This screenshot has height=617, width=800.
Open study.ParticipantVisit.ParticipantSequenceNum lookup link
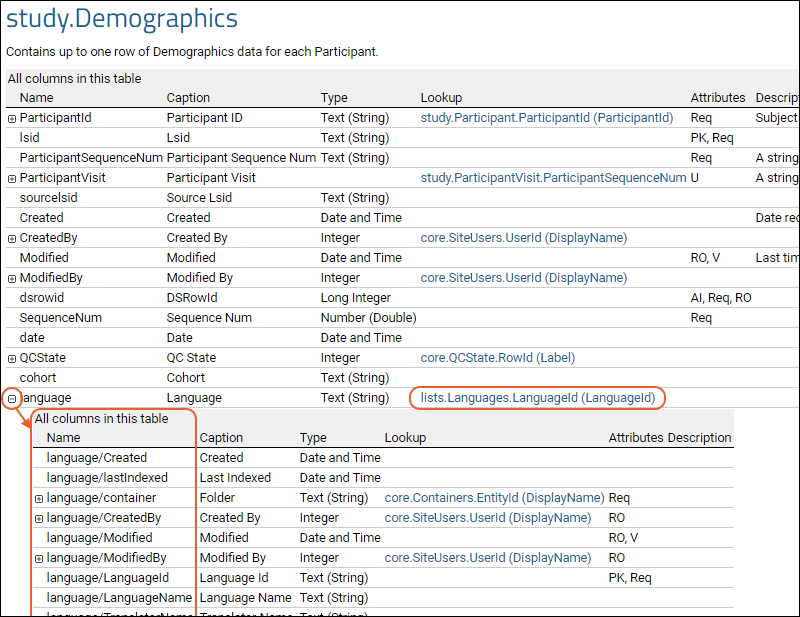click(x=553, y=178)
